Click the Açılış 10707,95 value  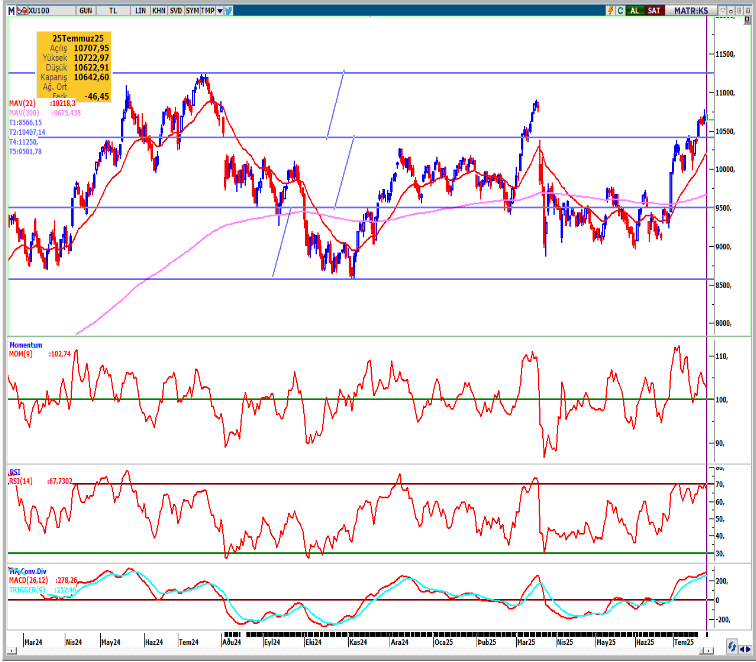click(x=91, y=48)
